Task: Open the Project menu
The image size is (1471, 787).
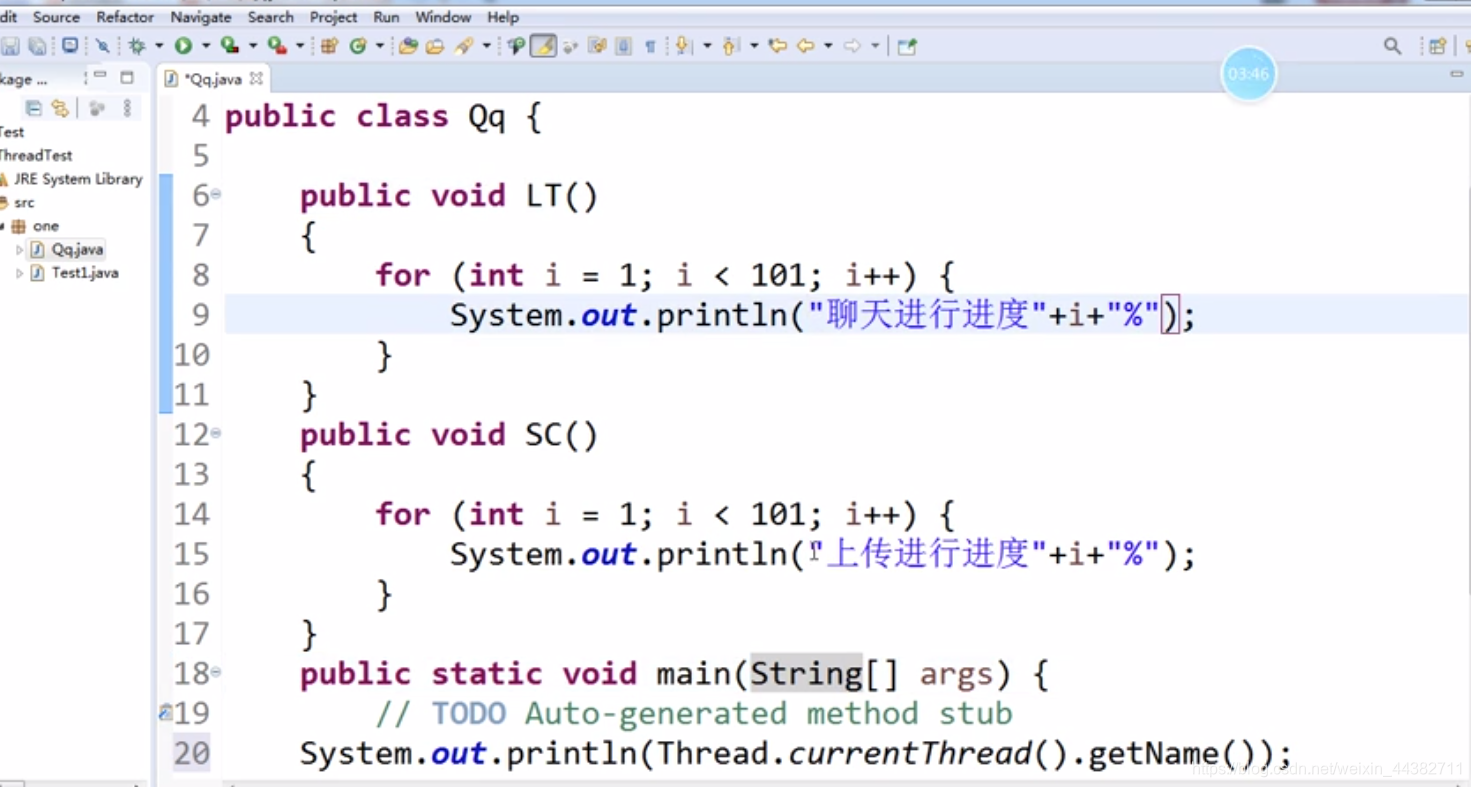Action: point(334,17)
